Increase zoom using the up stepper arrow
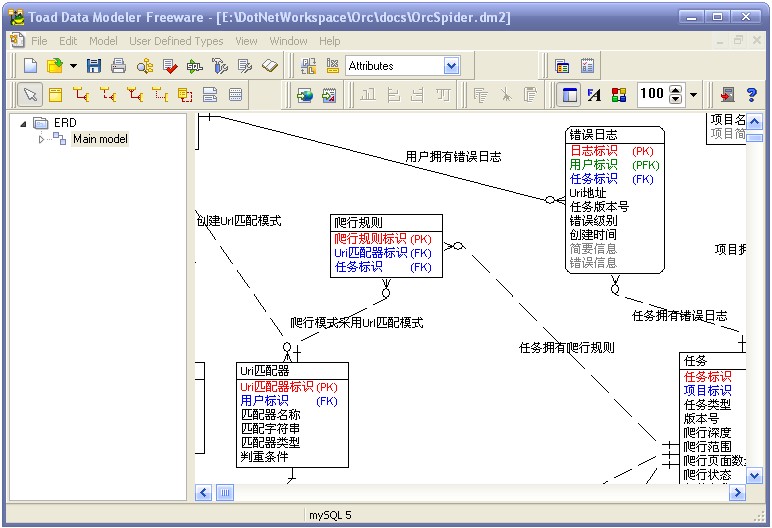Image resolution: width=772 pixels, height=528 pixels. pyautogui.click(x=676, y=89)
